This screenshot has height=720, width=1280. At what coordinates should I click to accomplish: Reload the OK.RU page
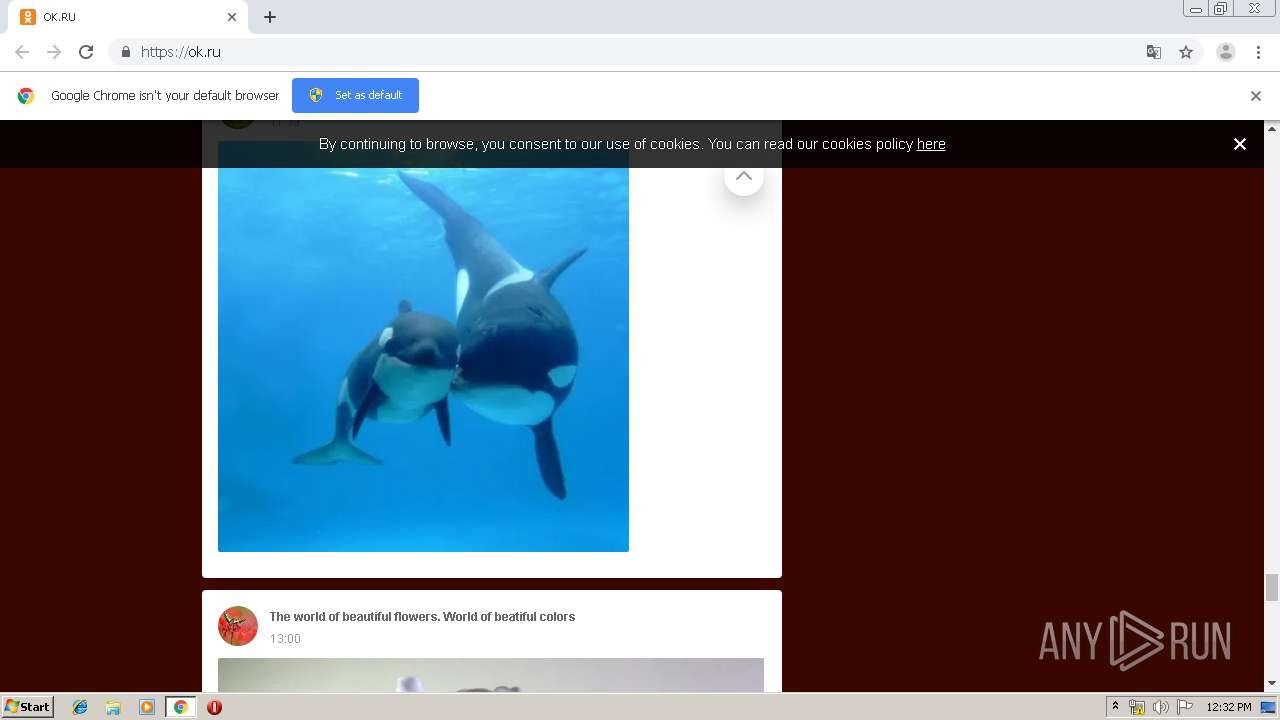pos(86,52)
